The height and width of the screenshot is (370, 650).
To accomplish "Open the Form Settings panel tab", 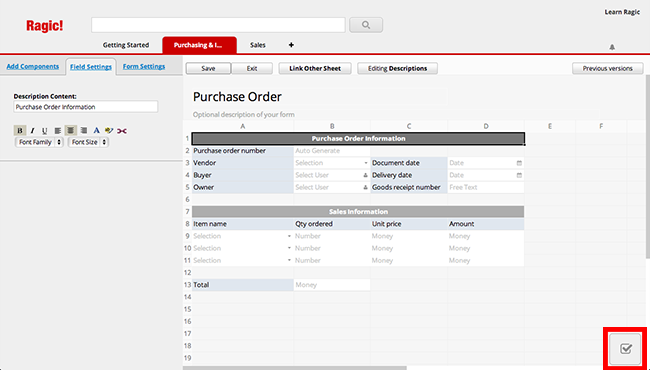I will click(x=144, y=66).
